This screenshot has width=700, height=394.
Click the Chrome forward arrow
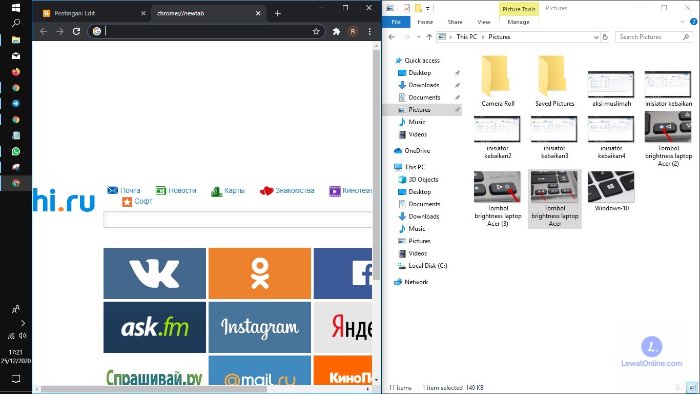point(60,31)
